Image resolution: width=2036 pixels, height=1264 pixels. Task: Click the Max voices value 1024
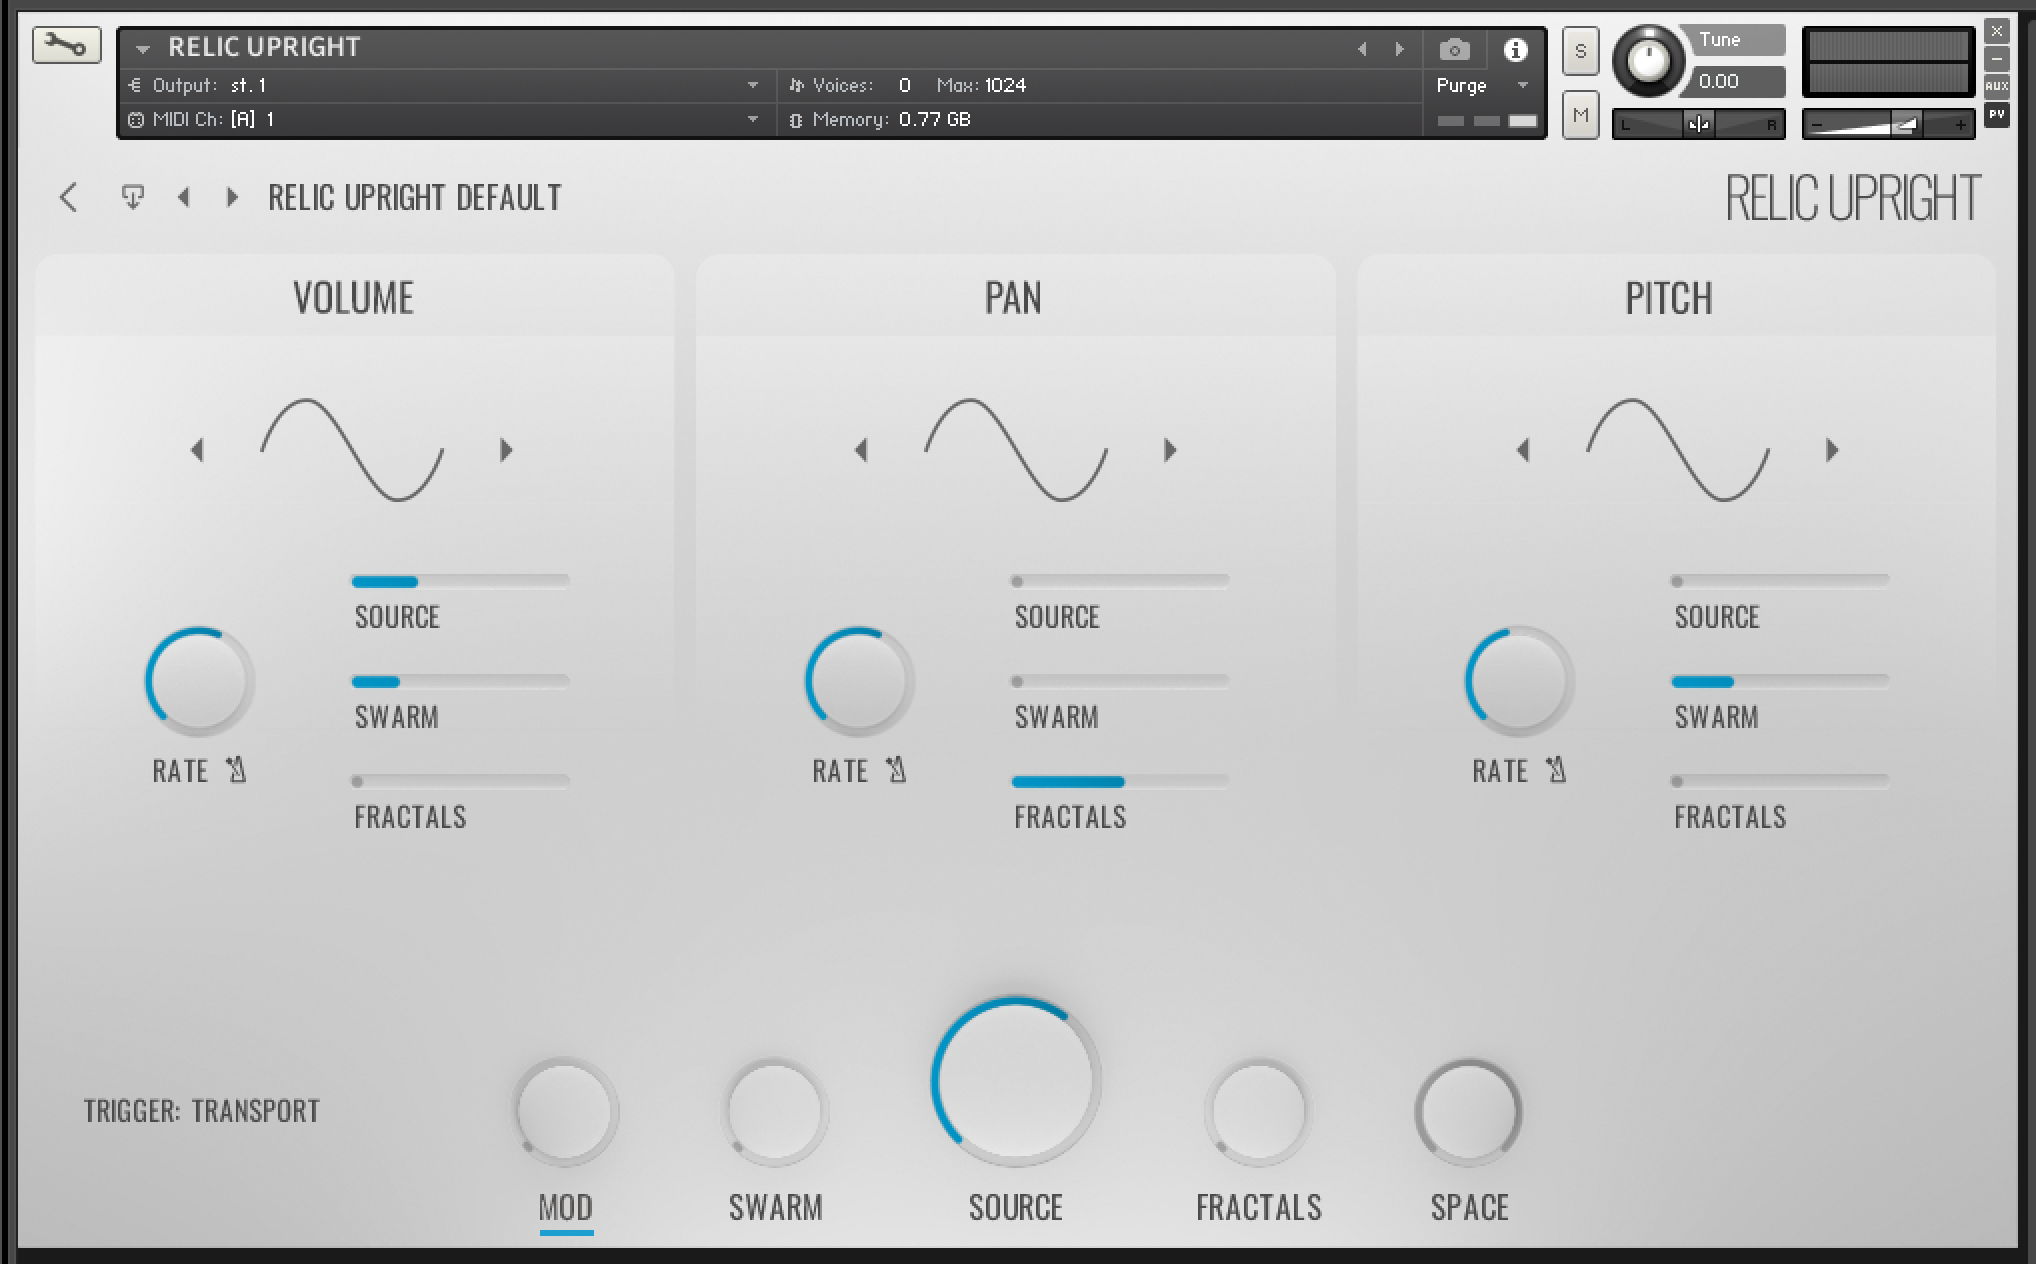pyautogui.click(x=1005, y=86)
